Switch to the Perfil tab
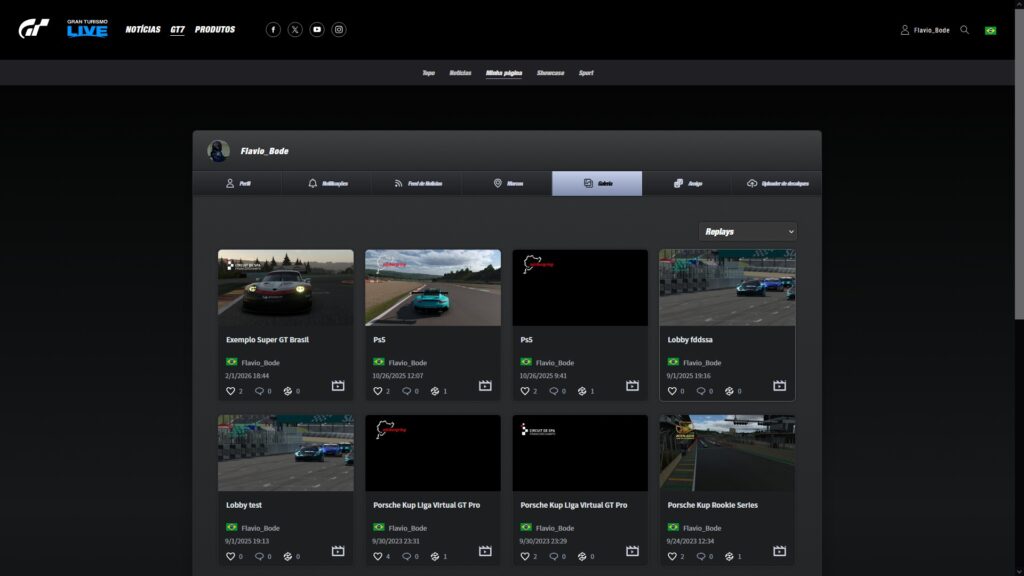This screenshot has width=1024, height=576. click(x=238, y=184)
